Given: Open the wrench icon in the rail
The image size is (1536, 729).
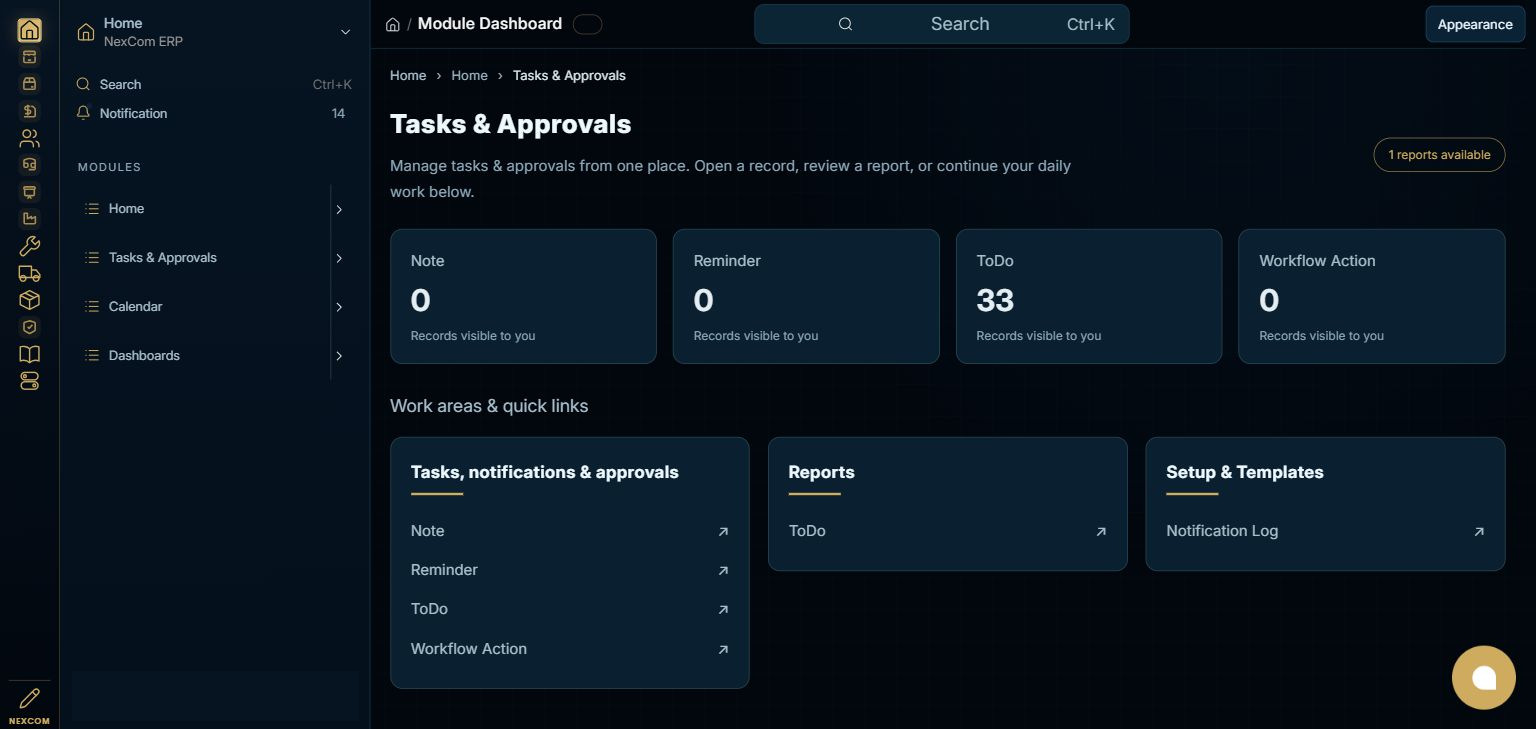Looking at the screenshot, I should pos(30,246).
